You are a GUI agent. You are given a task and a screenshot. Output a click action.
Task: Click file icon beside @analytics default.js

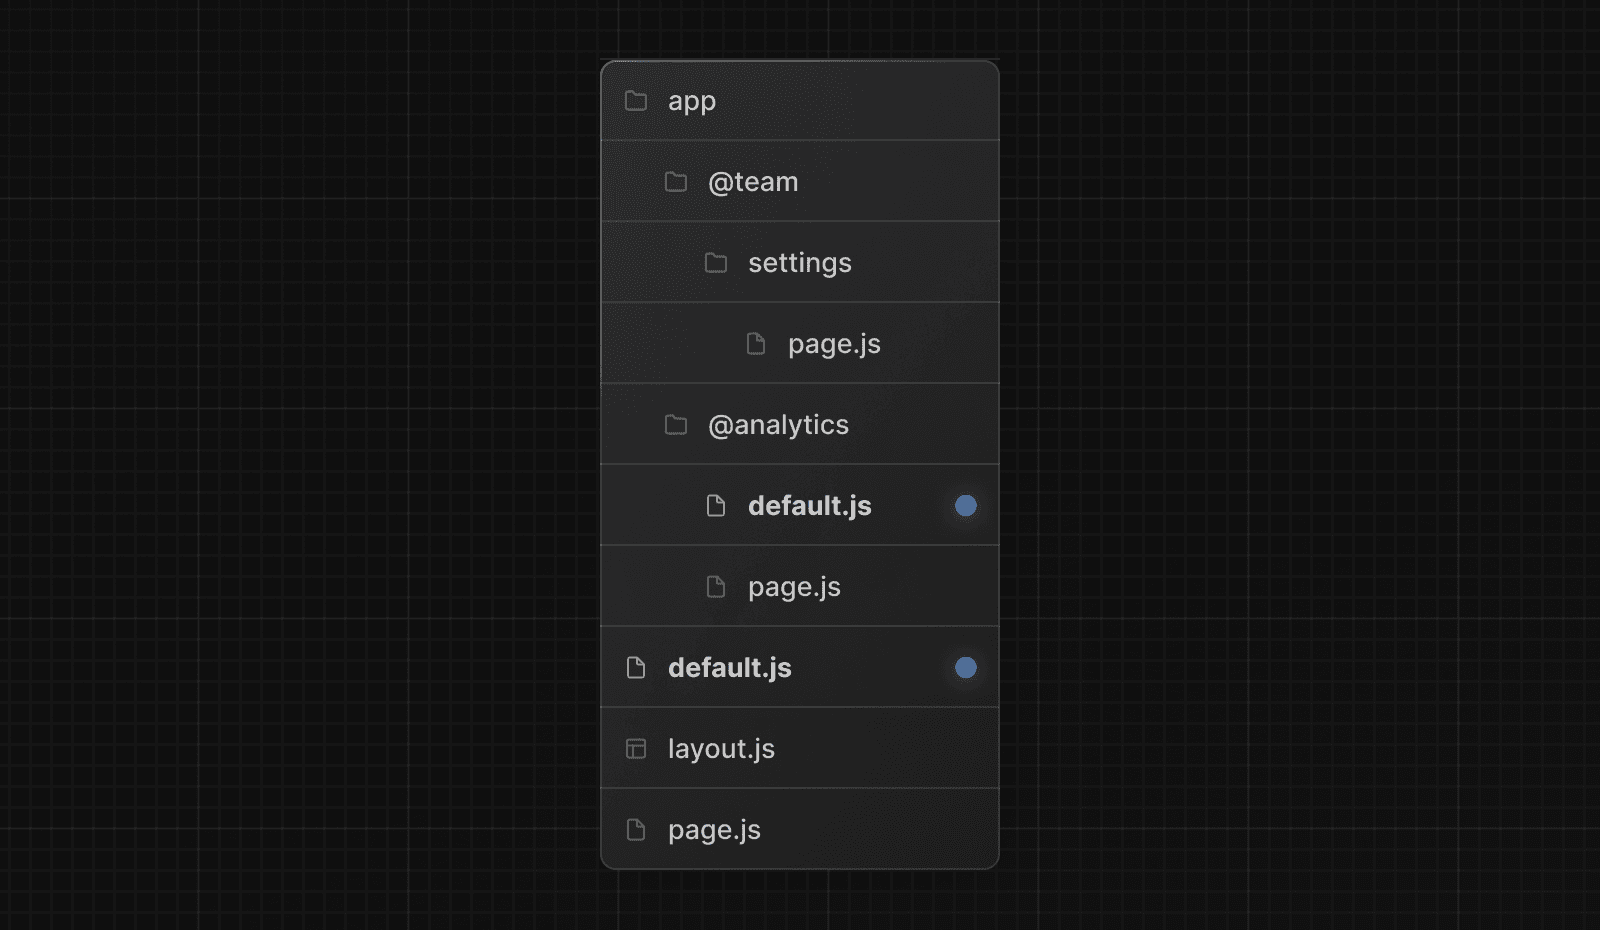click(716, 506)
